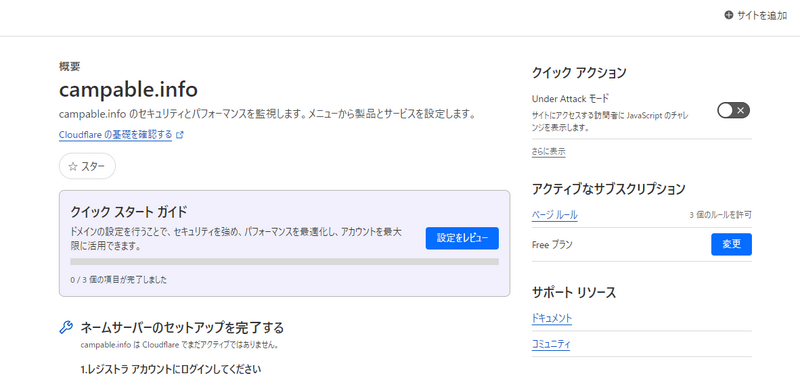The height and width of the screenshot is (382, 800).
Task: Open the ドキュメント support link
Action: coord(552,318)
